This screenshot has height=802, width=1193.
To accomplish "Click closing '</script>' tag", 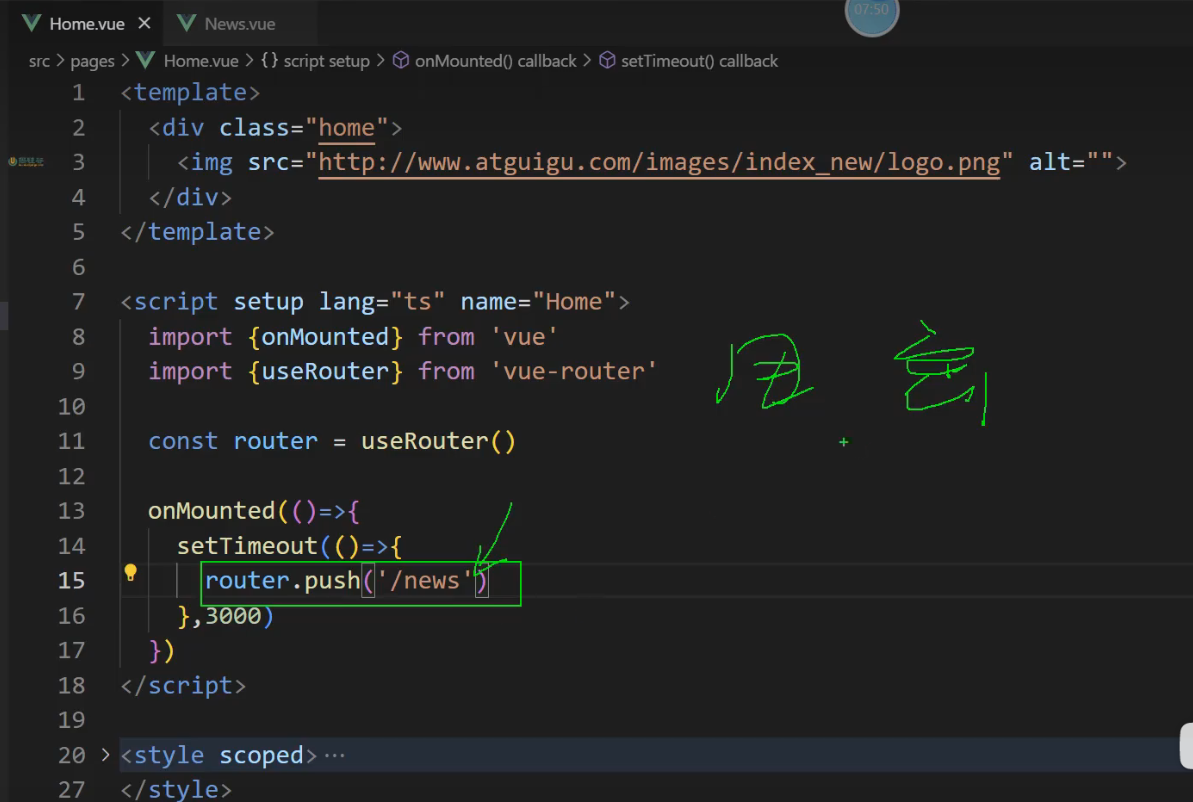I will (183, 686).
